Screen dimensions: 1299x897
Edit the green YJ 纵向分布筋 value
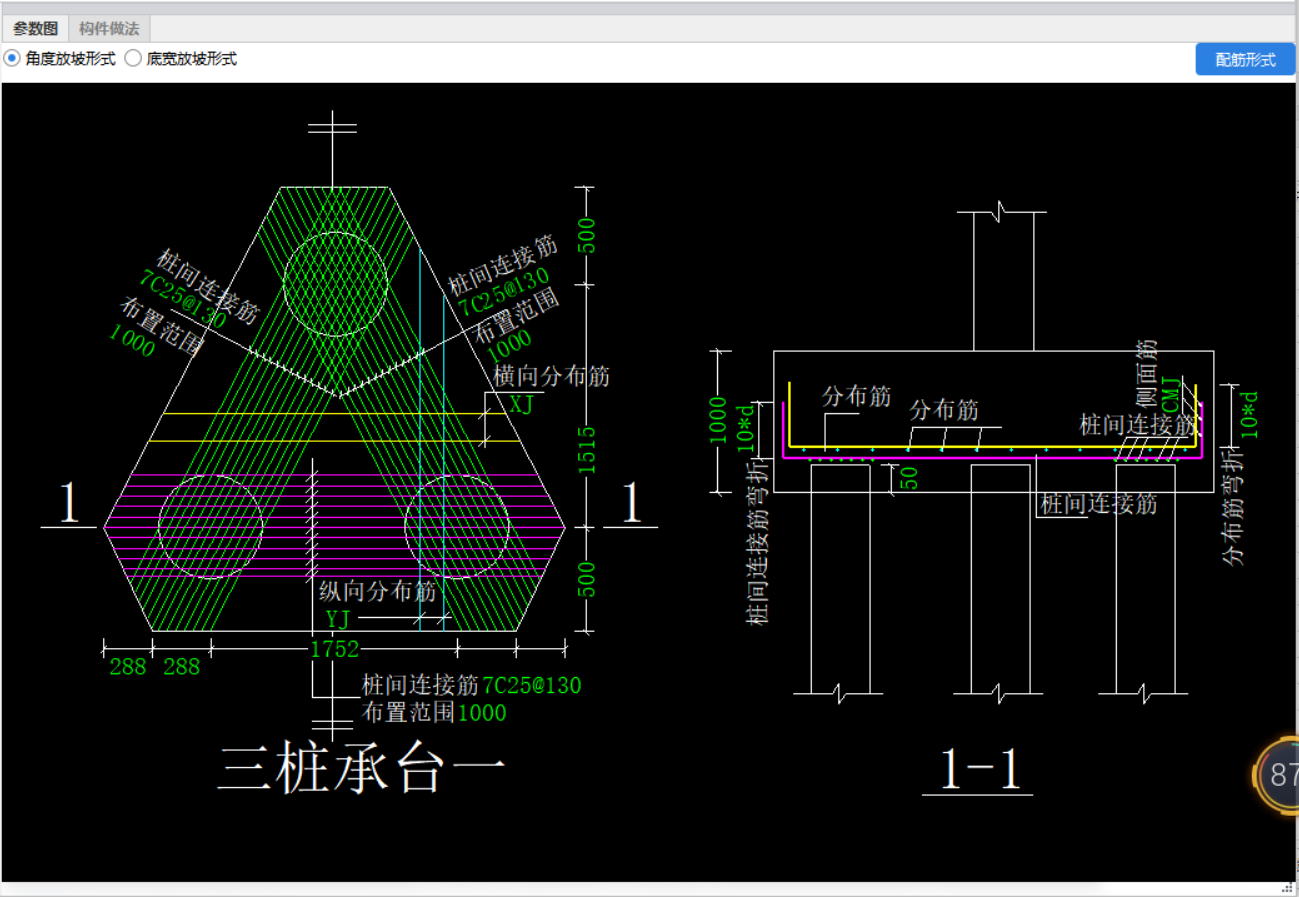coord(339,620)
